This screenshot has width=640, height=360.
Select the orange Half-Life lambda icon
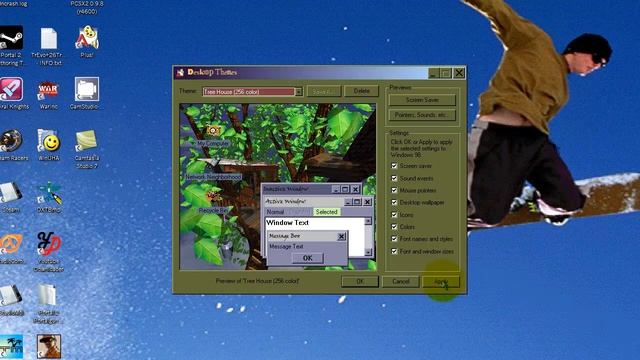(x=11, y=244)
